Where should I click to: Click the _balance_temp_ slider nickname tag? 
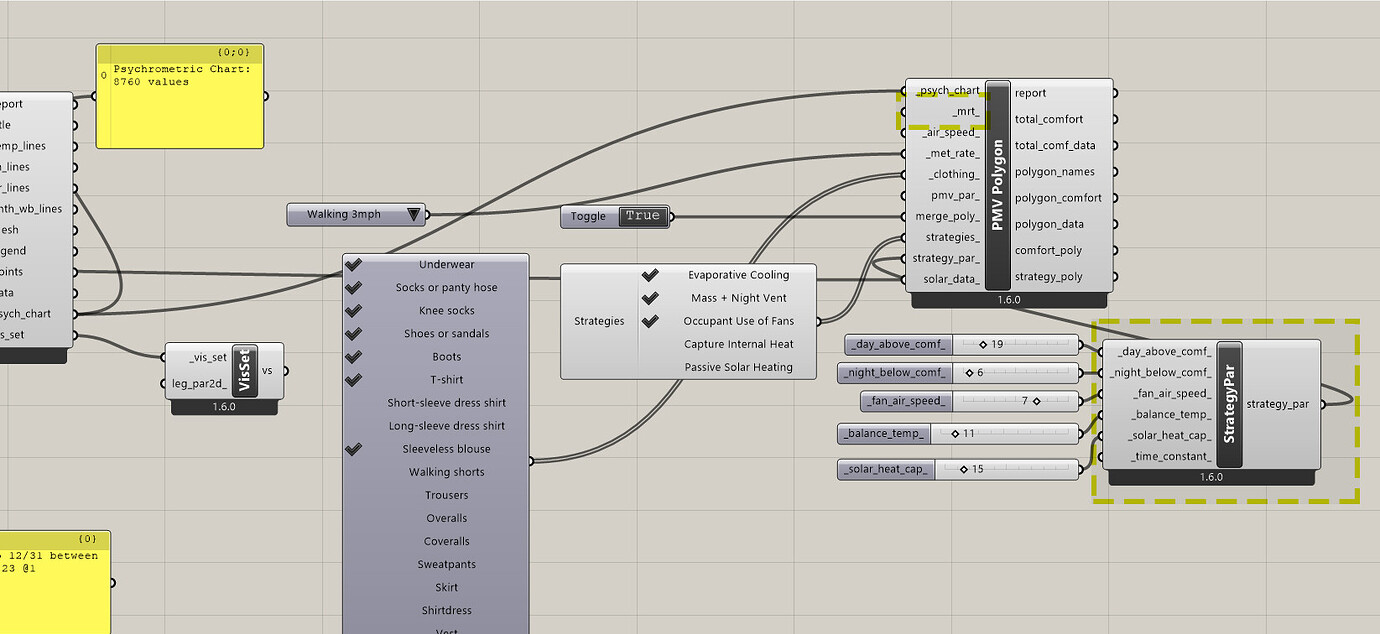[883, 434]
